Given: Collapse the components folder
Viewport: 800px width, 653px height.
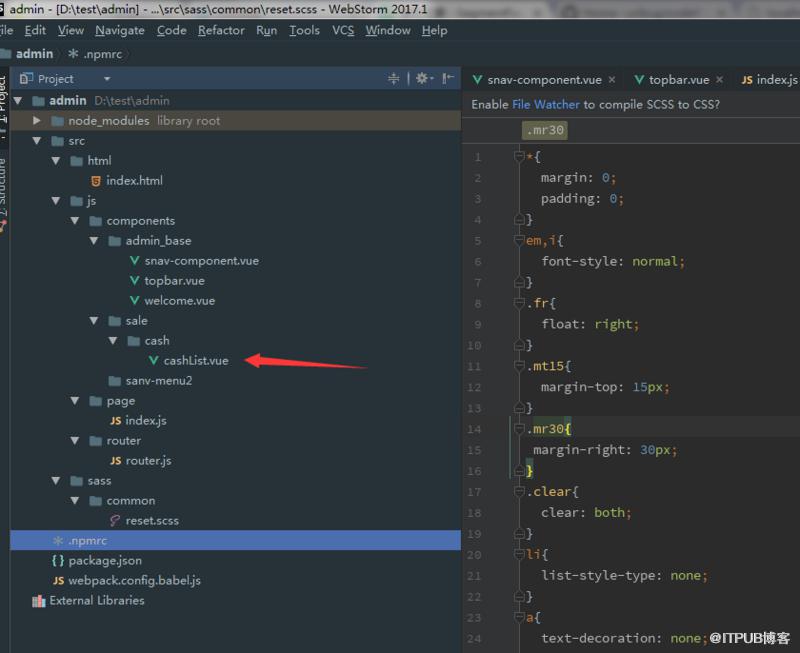Looking at the screenshot, I should pyautogui.click(x=75, y=220).
